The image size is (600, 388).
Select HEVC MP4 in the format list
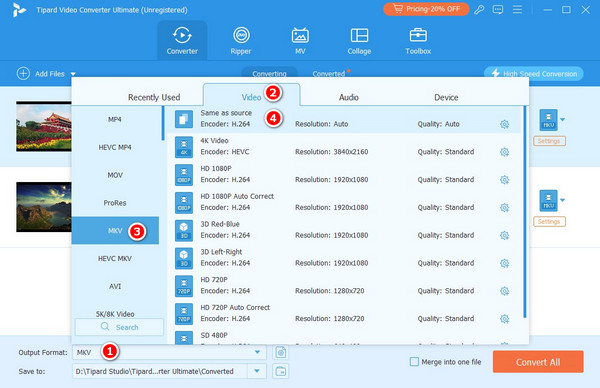click(115, 147)
